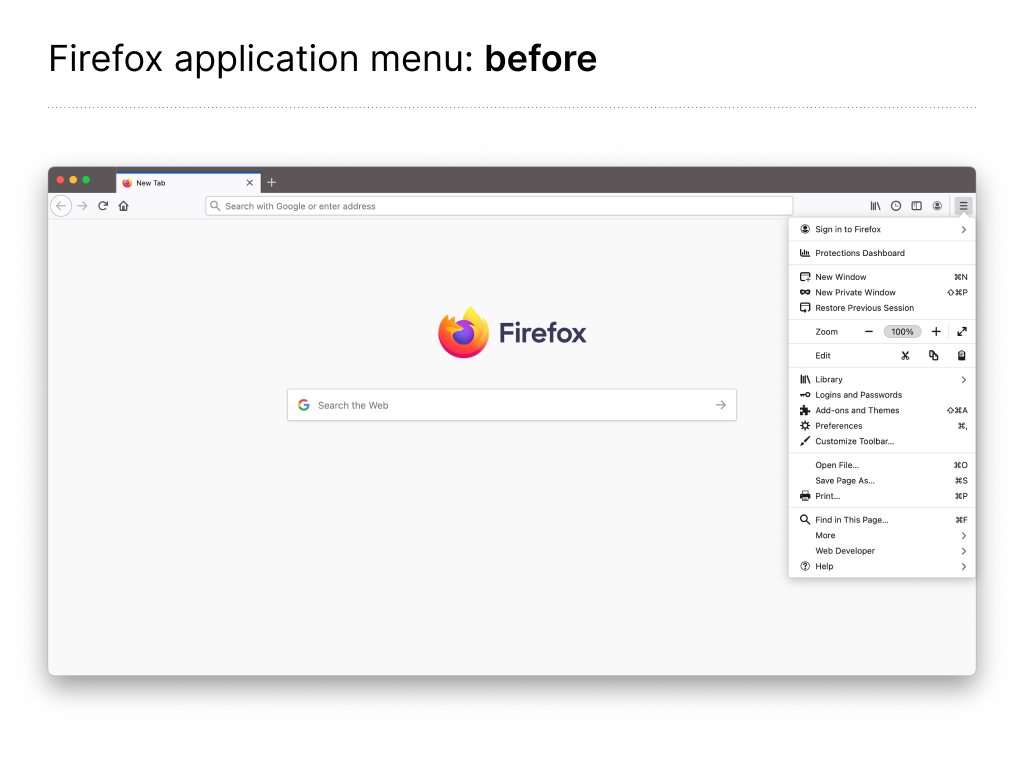Expand the Sign in to Firefox submenu
The height and width of the screenshot is (768, 1024).
pos(963,230)
